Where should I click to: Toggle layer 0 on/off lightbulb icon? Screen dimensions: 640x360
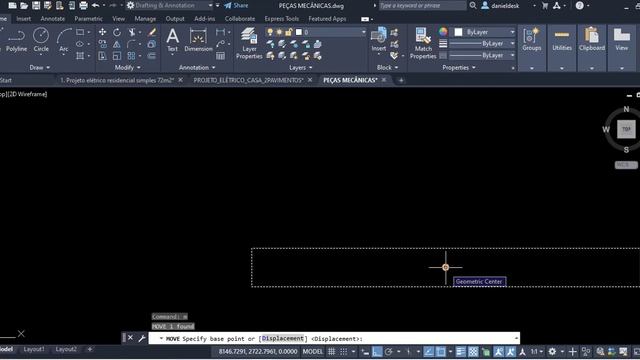coord(270,32)
